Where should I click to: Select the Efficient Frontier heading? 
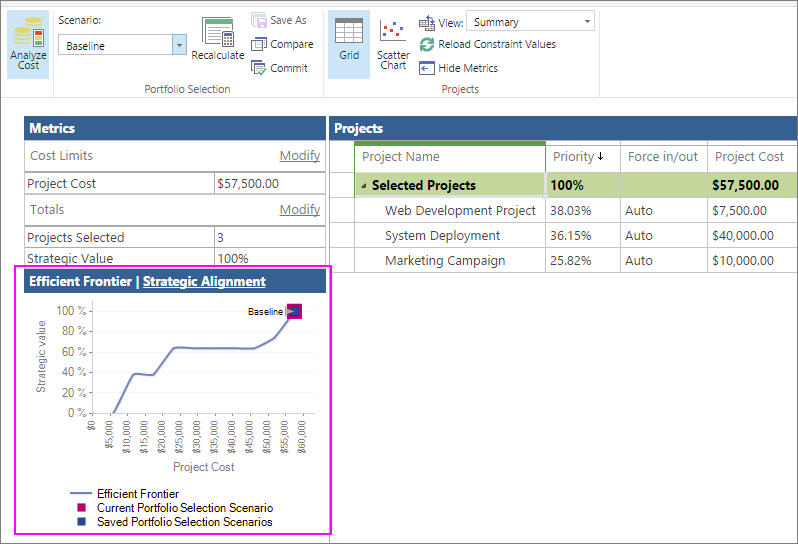80,281
